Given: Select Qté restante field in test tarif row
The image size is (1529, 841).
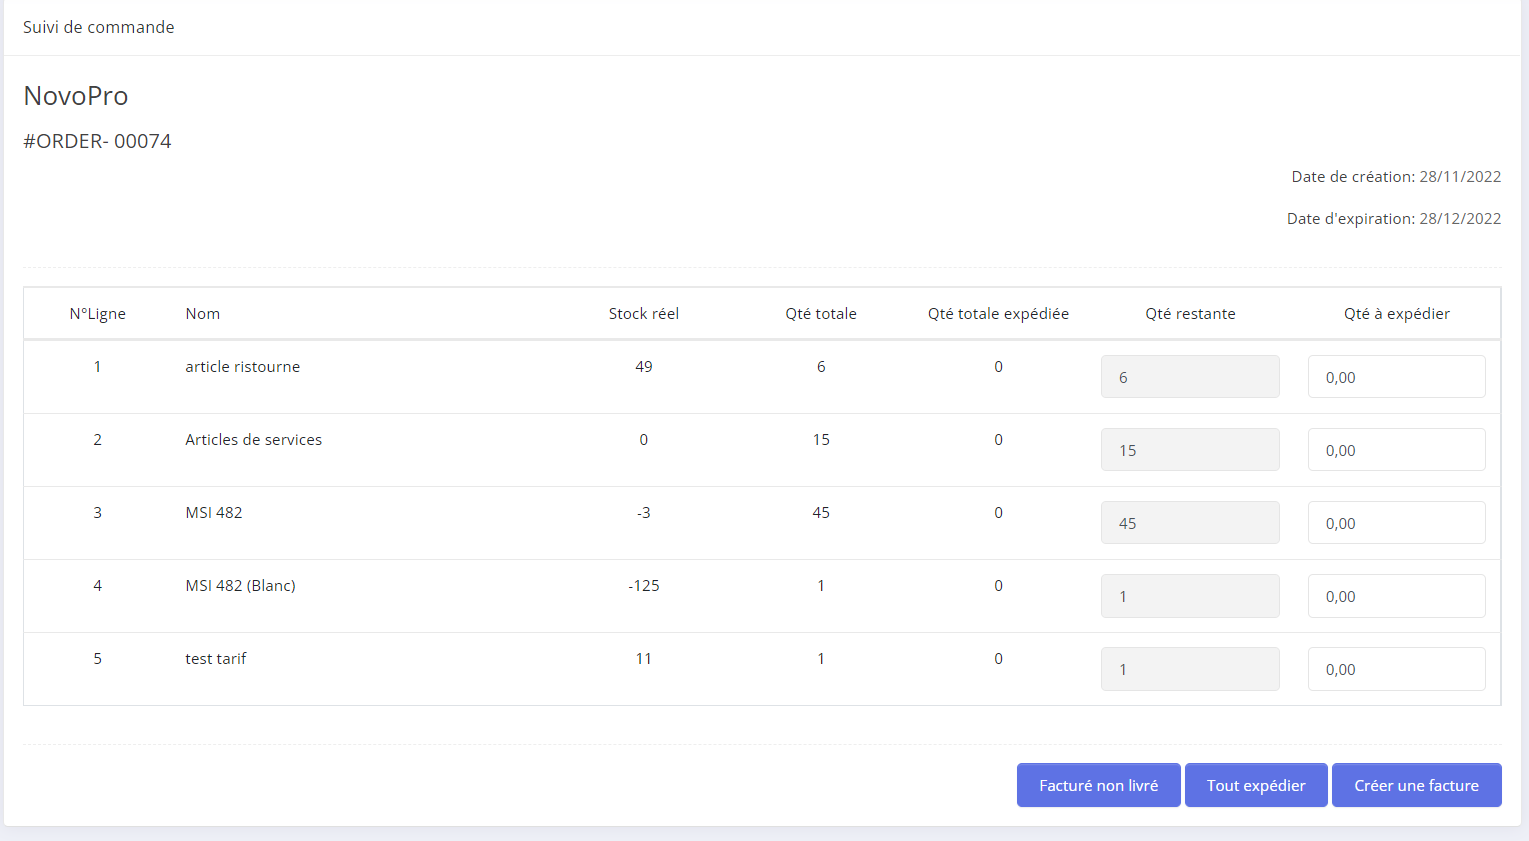Looking at the screenshot, I should [1189, 669].
